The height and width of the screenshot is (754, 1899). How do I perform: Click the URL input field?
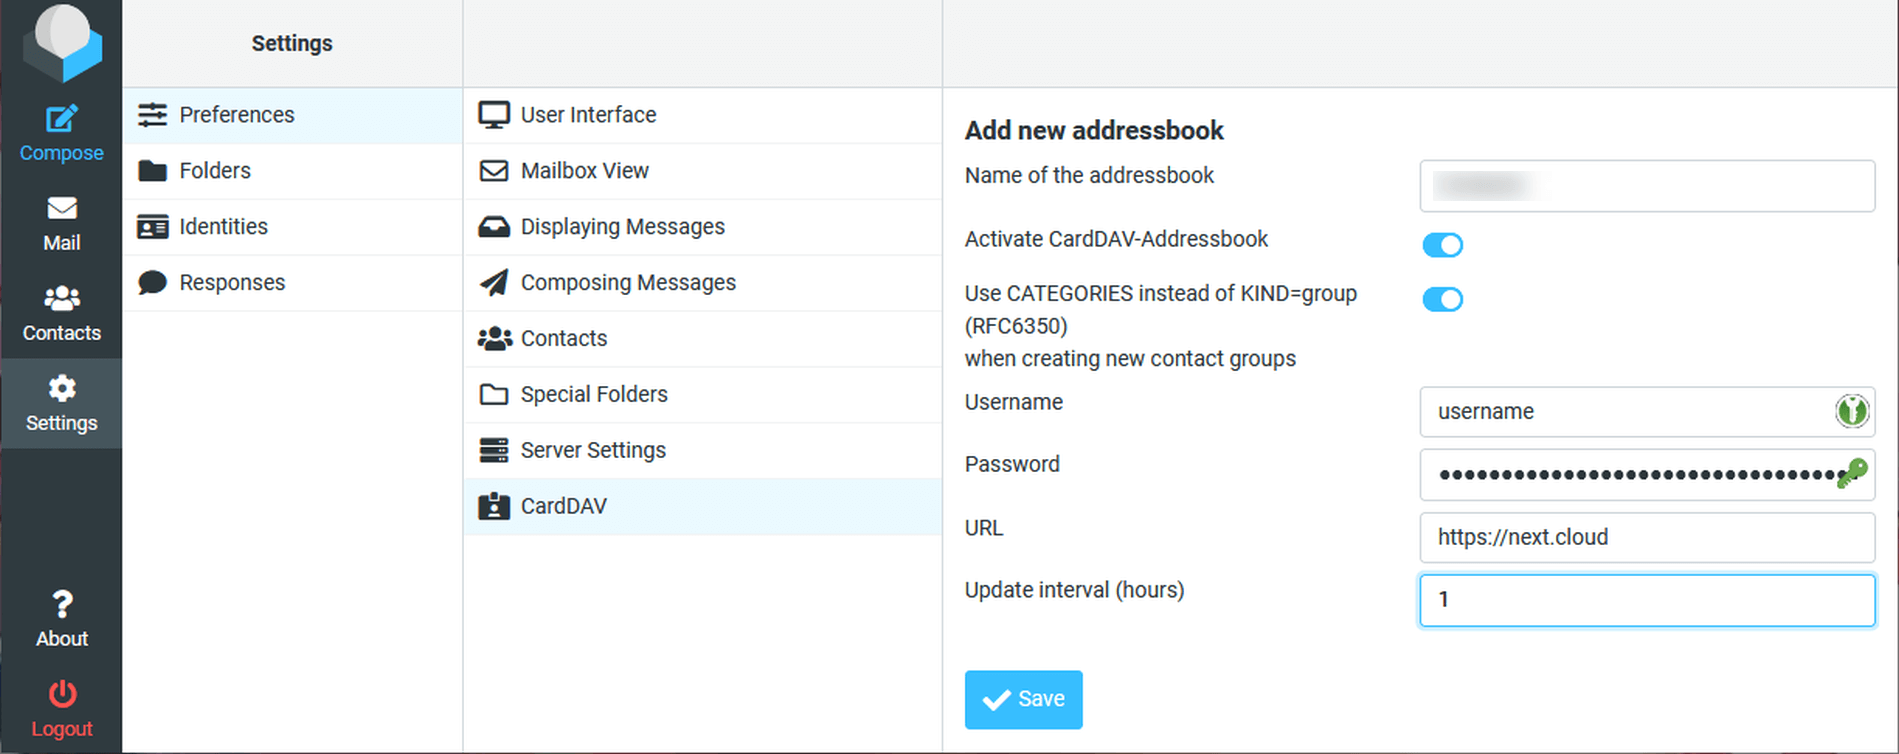(1646, 537)
